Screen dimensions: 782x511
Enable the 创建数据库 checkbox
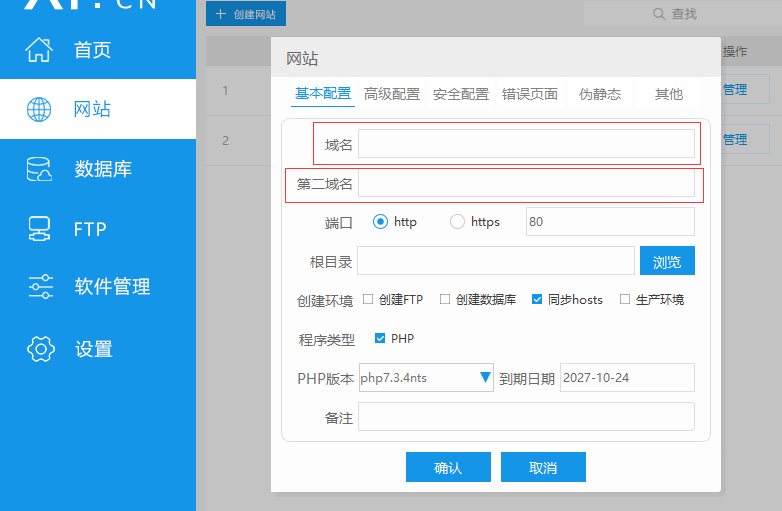[x=445, y=299]
